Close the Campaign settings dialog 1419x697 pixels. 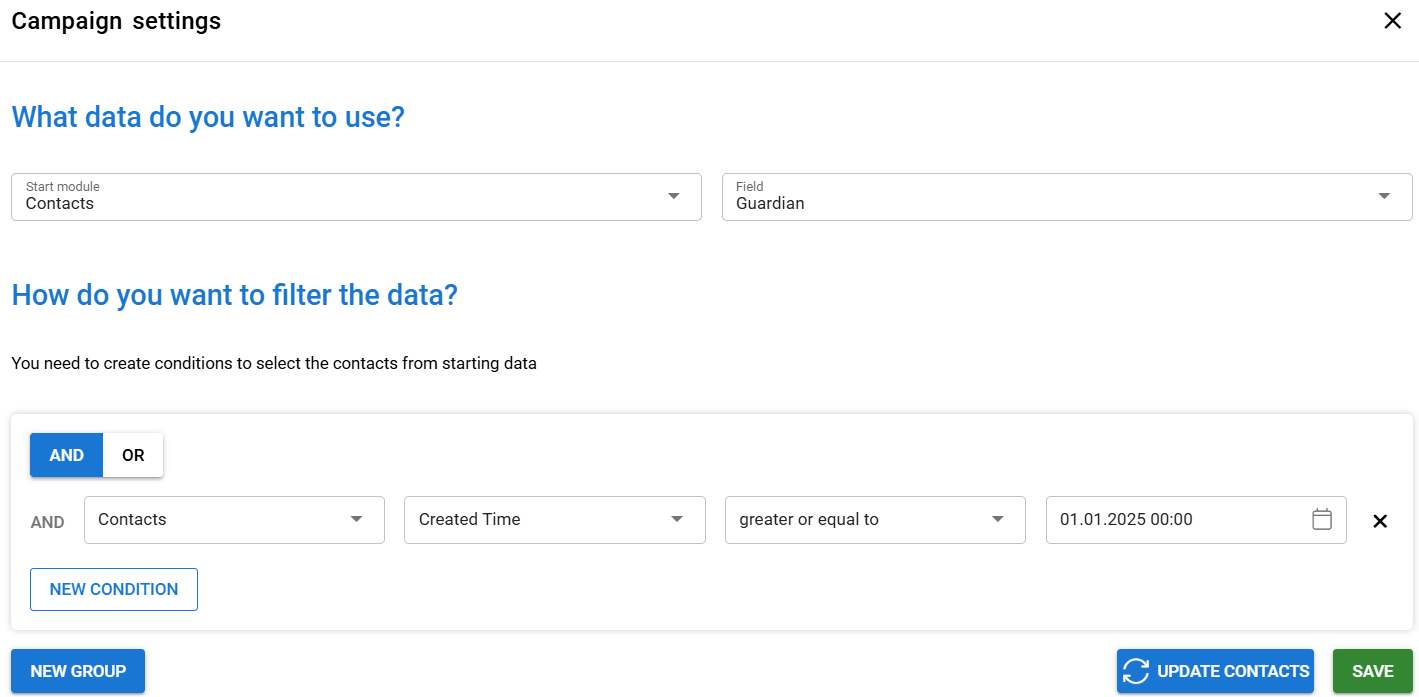pyautogui.click(x=1392, y=21)
